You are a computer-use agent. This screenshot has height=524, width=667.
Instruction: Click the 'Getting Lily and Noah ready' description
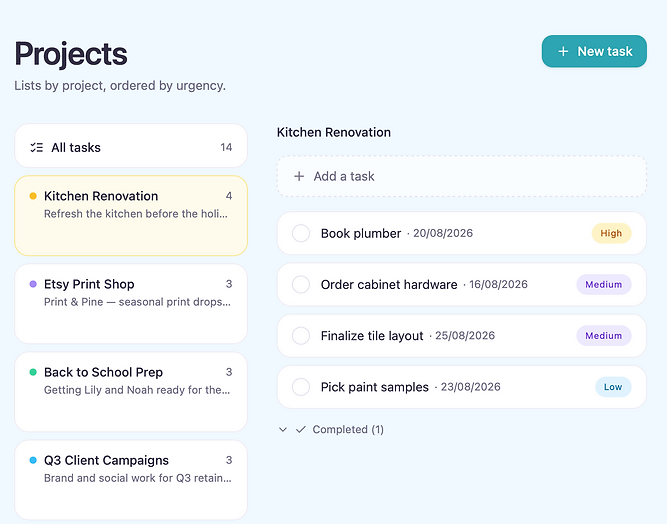click(137, 390)
